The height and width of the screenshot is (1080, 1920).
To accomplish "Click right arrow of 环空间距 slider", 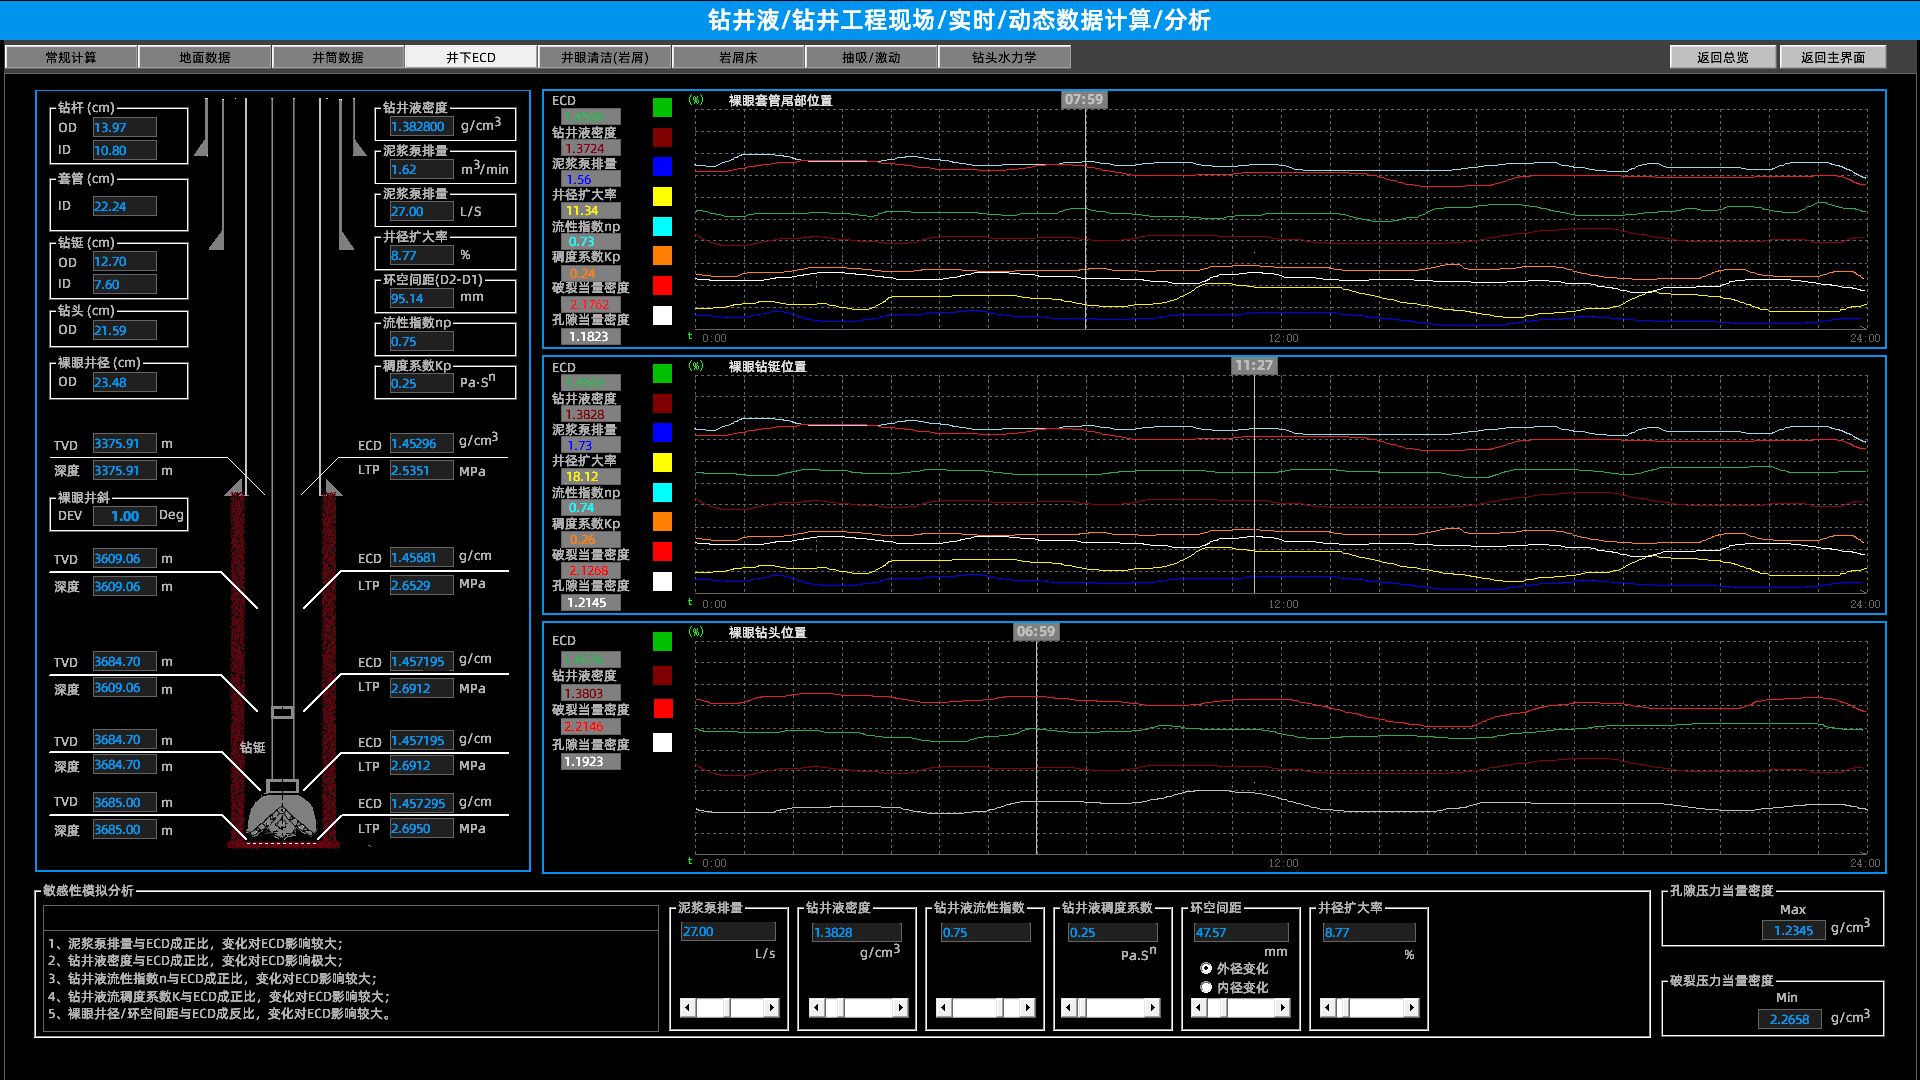I will click(1284, 1007).
